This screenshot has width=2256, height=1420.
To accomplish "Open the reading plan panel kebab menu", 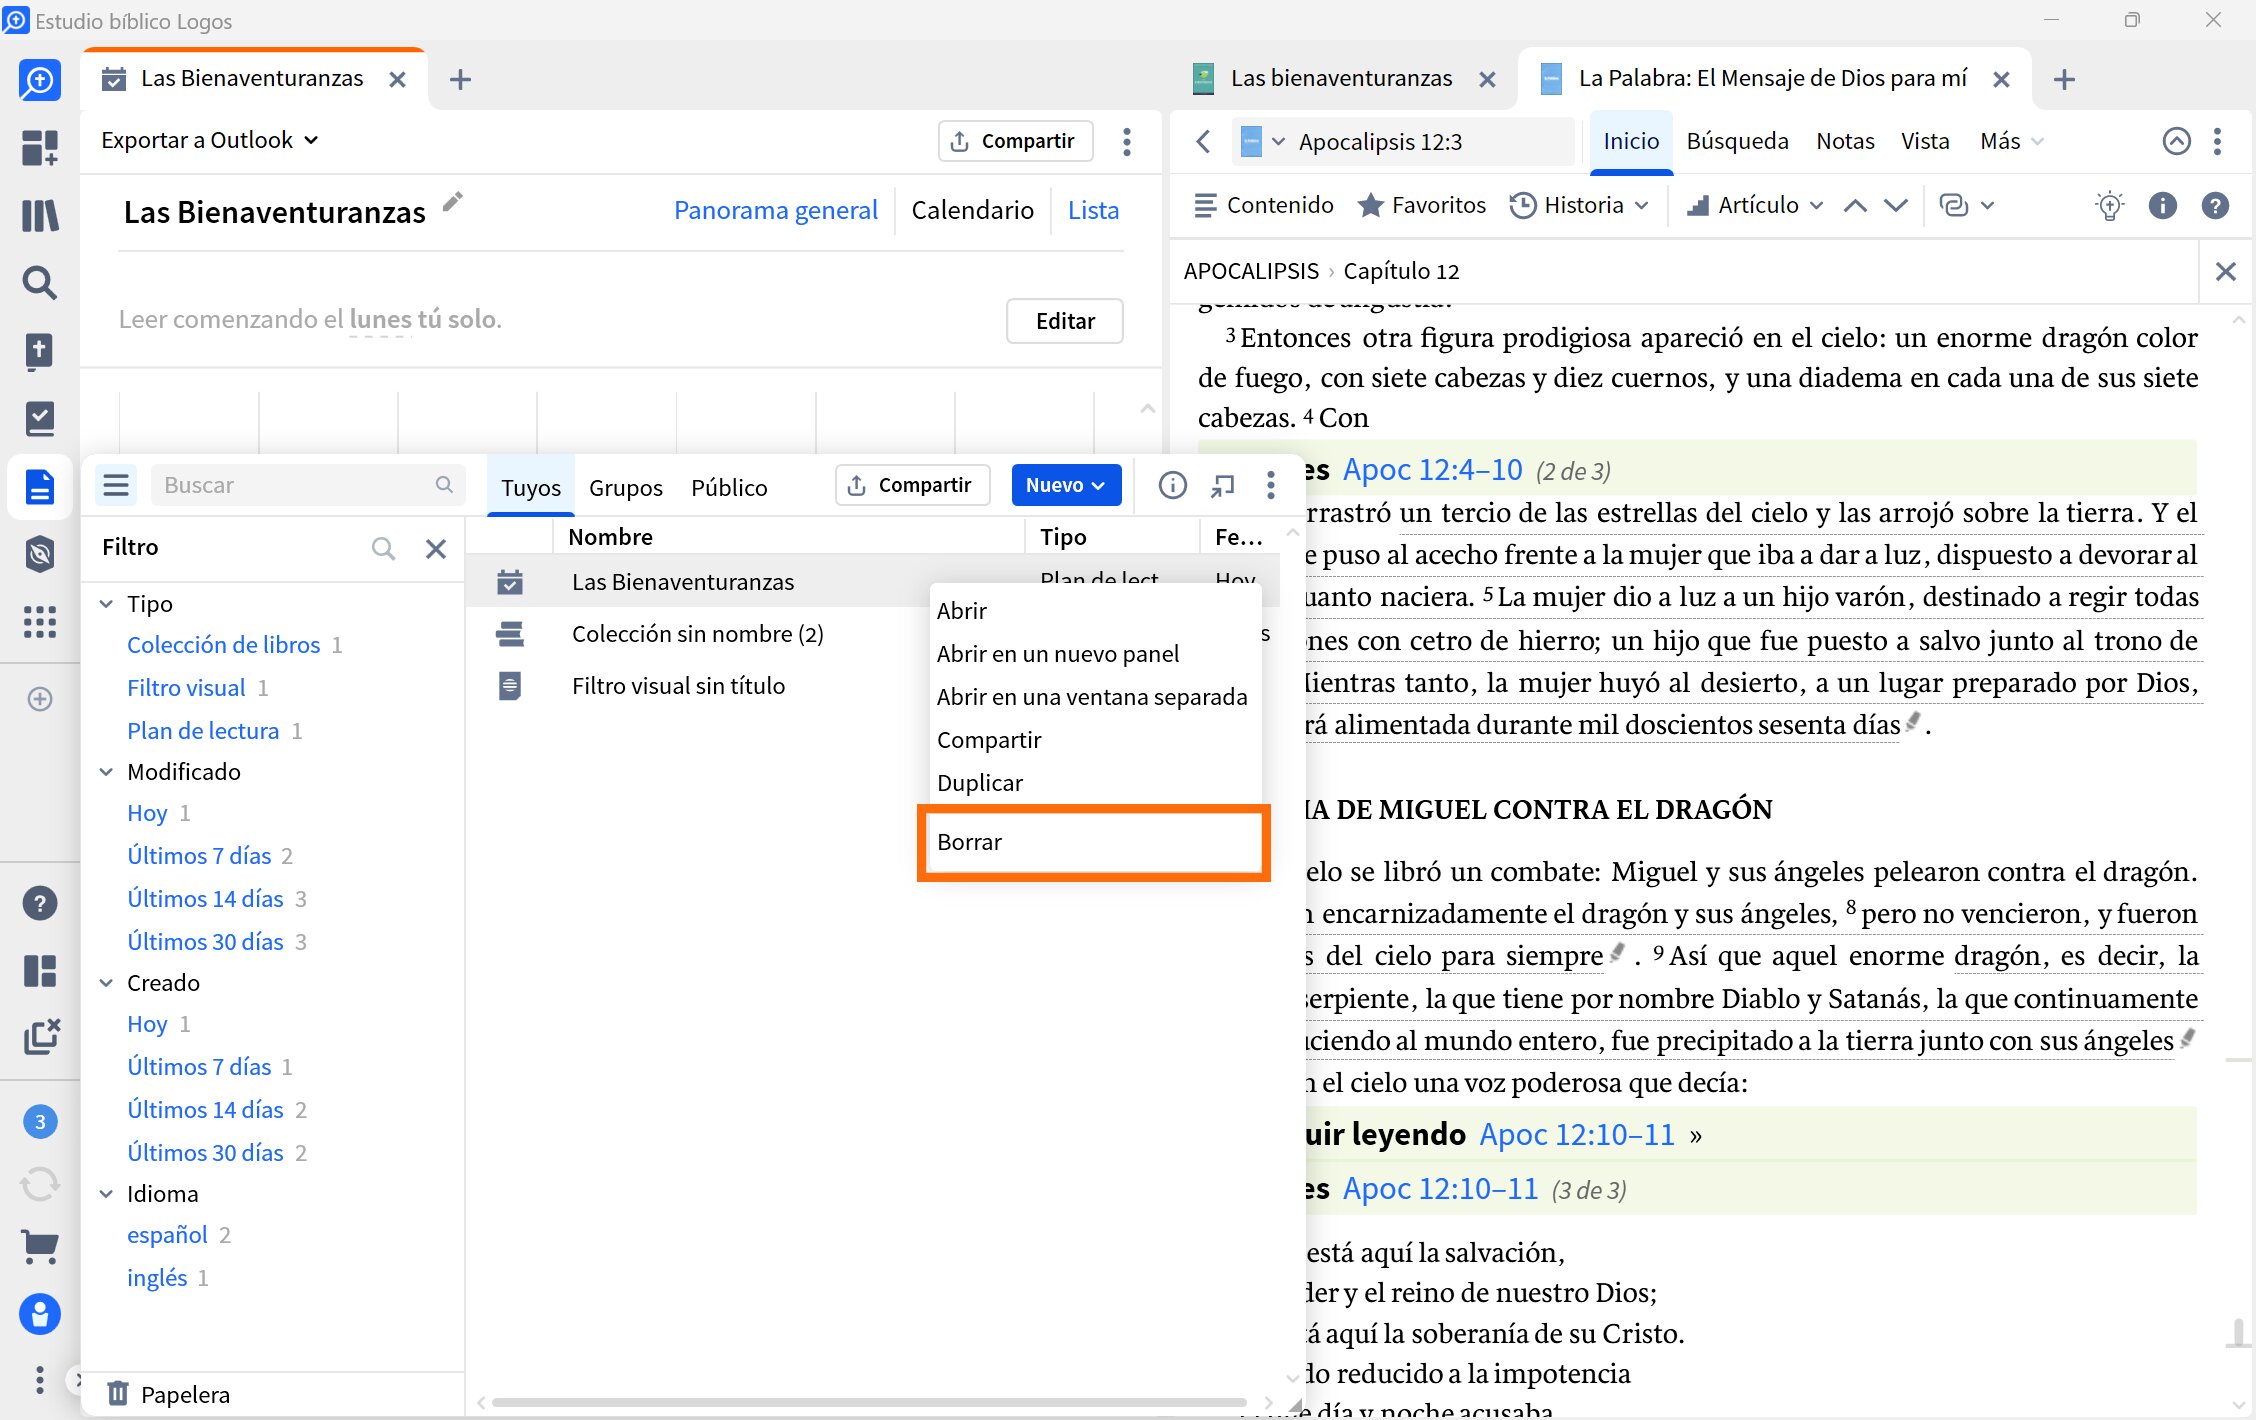I will [1127, 141].
